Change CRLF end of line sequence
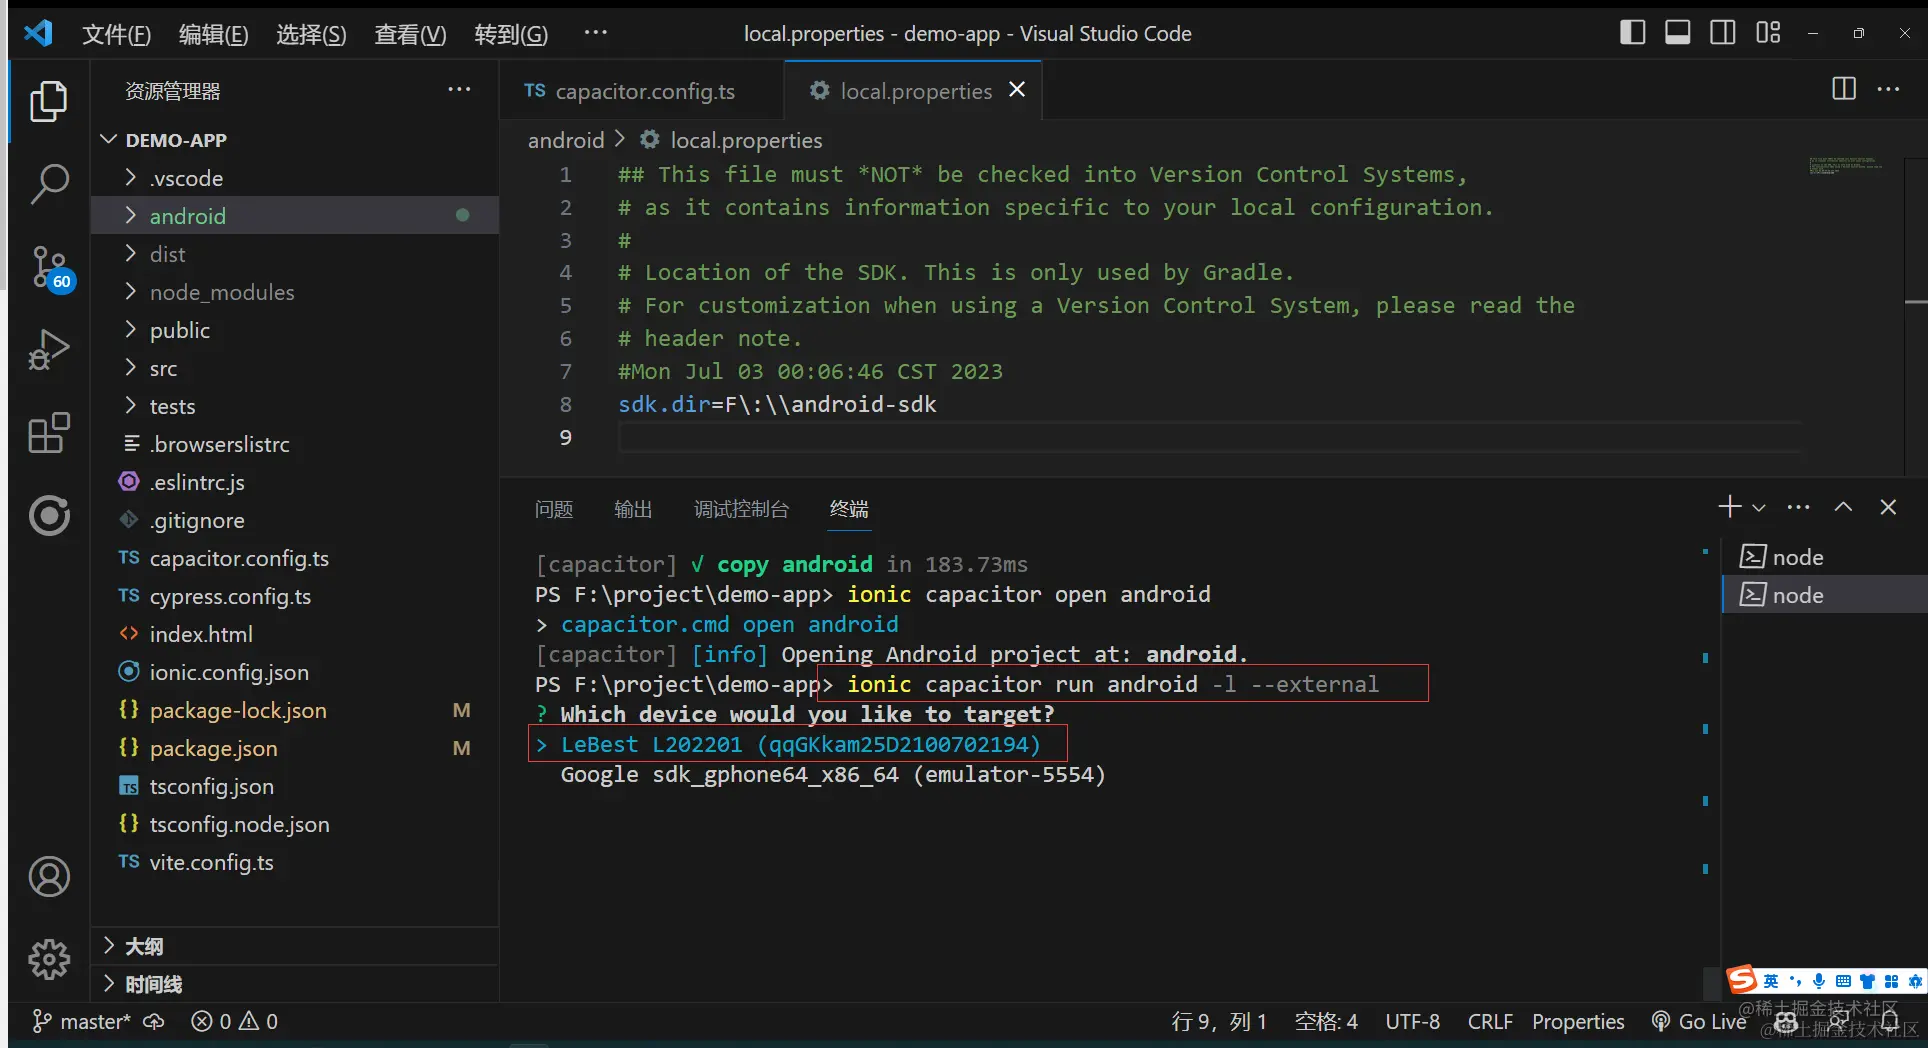Screen dimensions: 1928x1048 [1490, 1021]
